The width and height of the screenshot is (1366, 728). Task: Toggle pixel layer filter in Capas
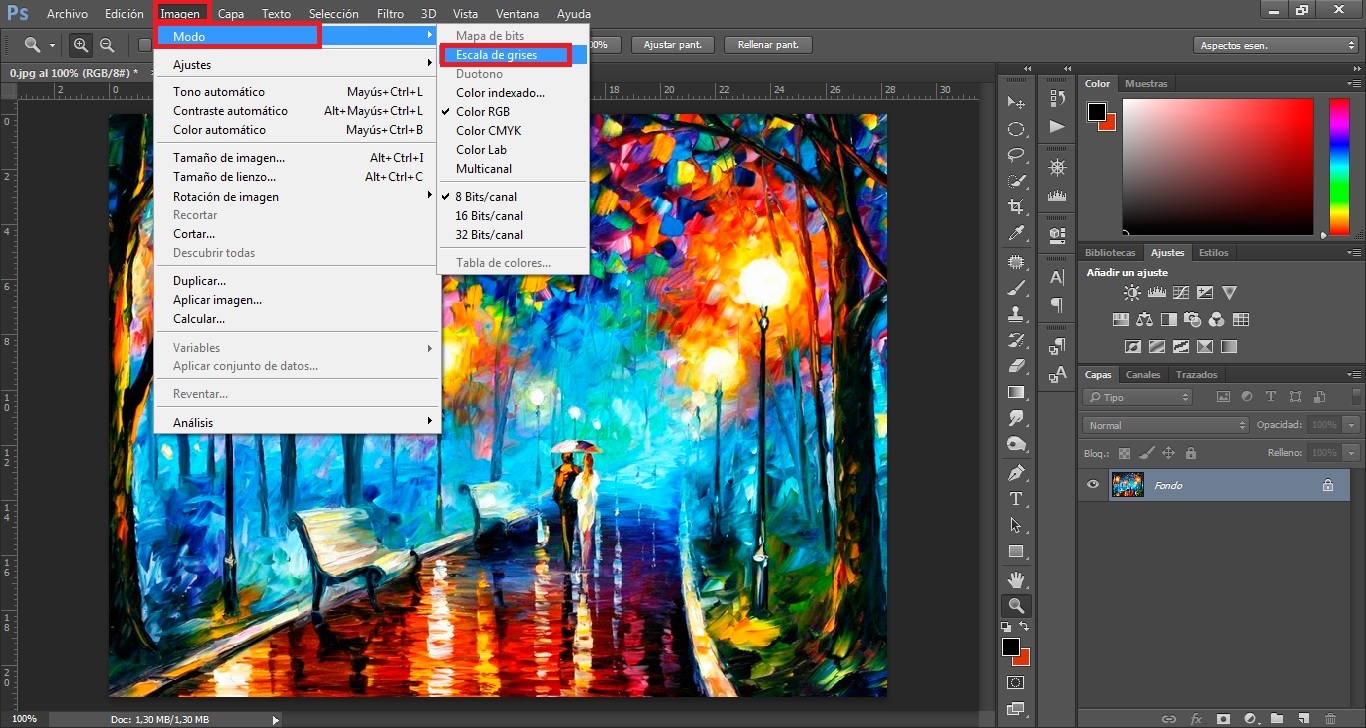1223,397
